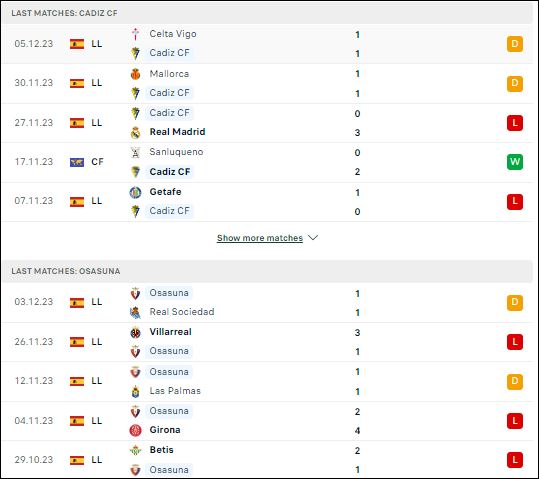Open the Real Madrid team name link
This screenshot has width=539, height=479.
click(x=177, y=132)
